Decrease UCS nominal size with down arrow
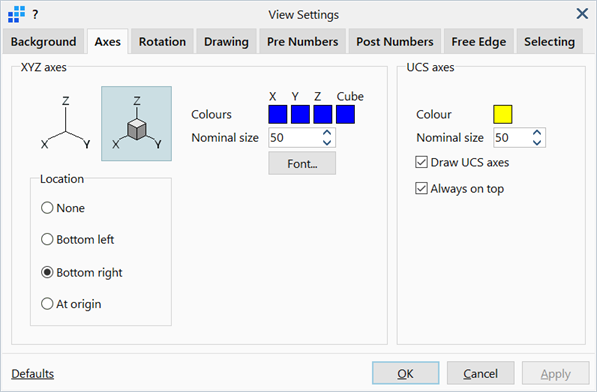This screenshot has height=392, width=597. point(537,142)
